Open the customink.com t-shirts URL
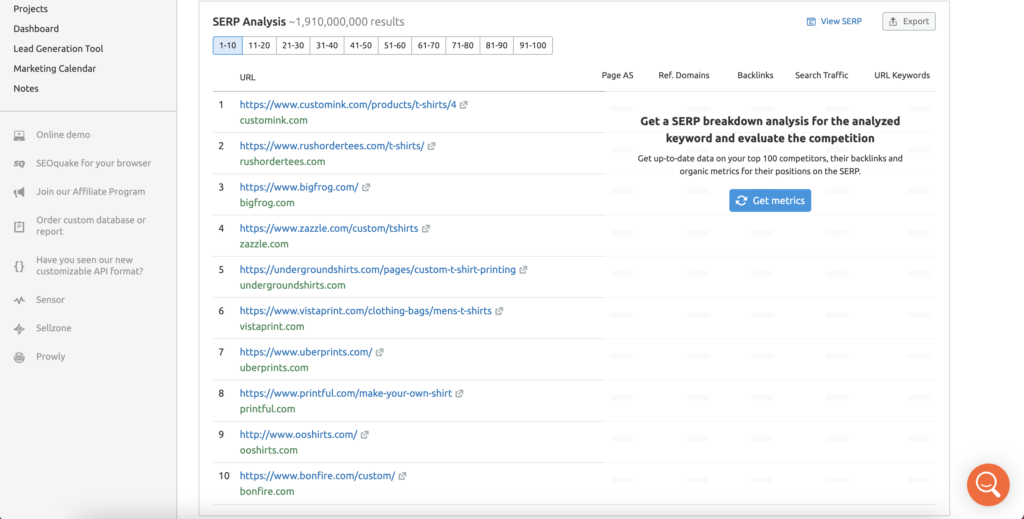 (x=348, y=104)
